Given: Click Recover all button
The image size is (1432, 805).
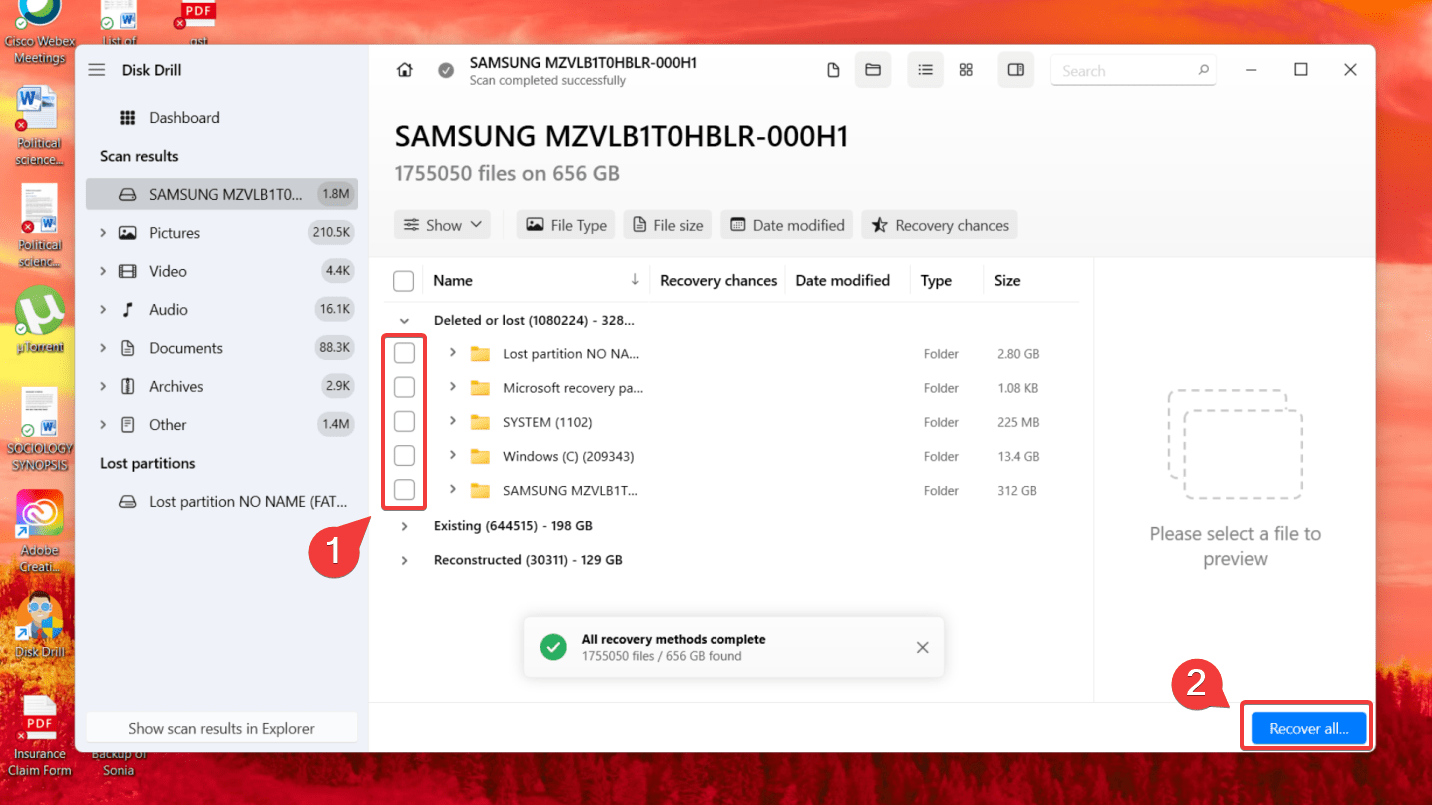Looking at the screenshot, I should click(1308, 728).
